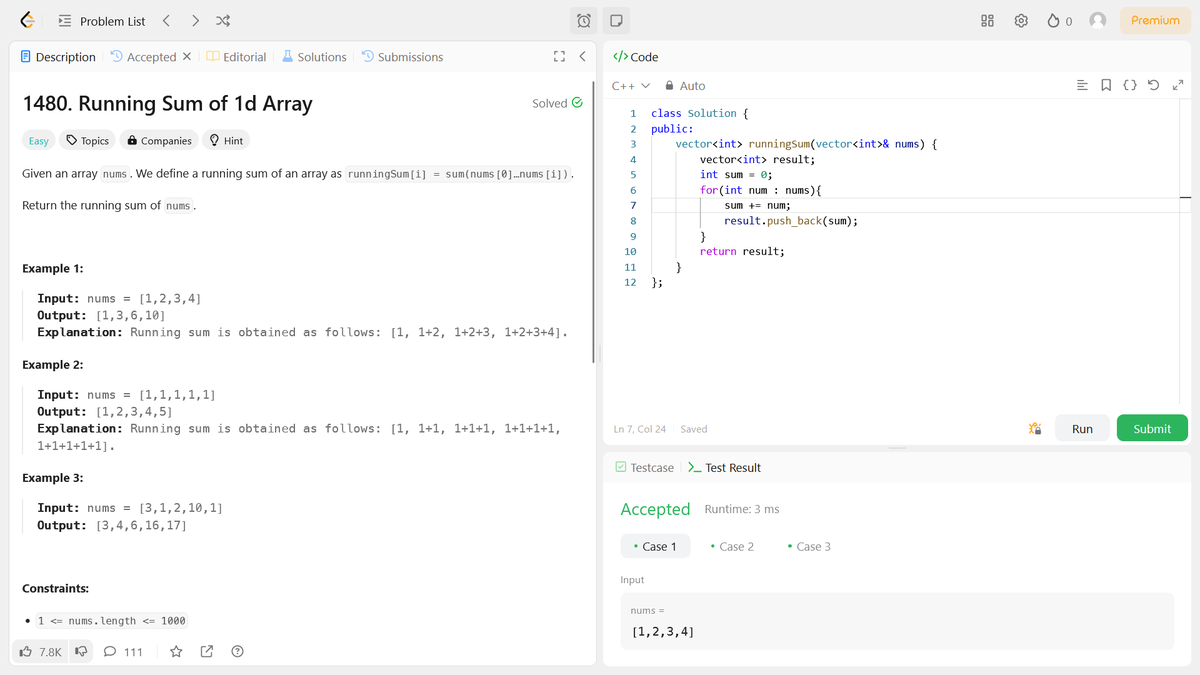Pick a random problem with shuffle icon

pyautogui.click(x=223, y=20)
